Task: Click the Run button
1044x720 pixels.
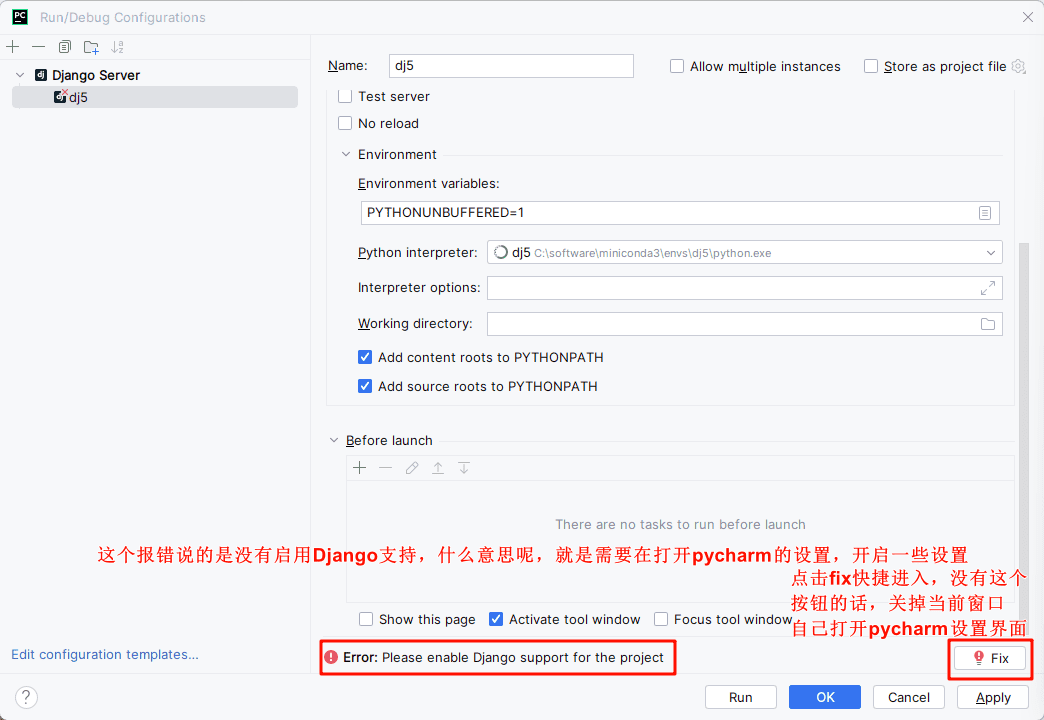Action: (740, 697)
